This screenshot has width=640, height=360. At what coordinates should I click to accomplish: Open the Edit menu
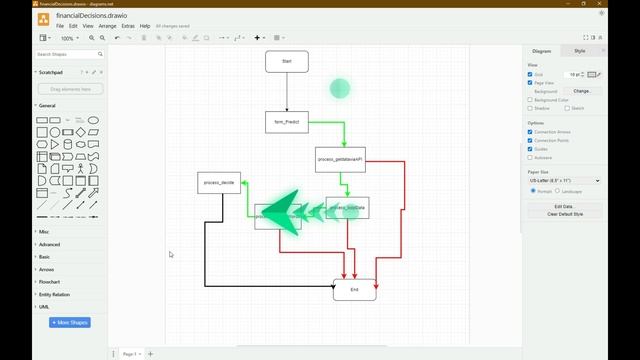click(x=73, y=26)
